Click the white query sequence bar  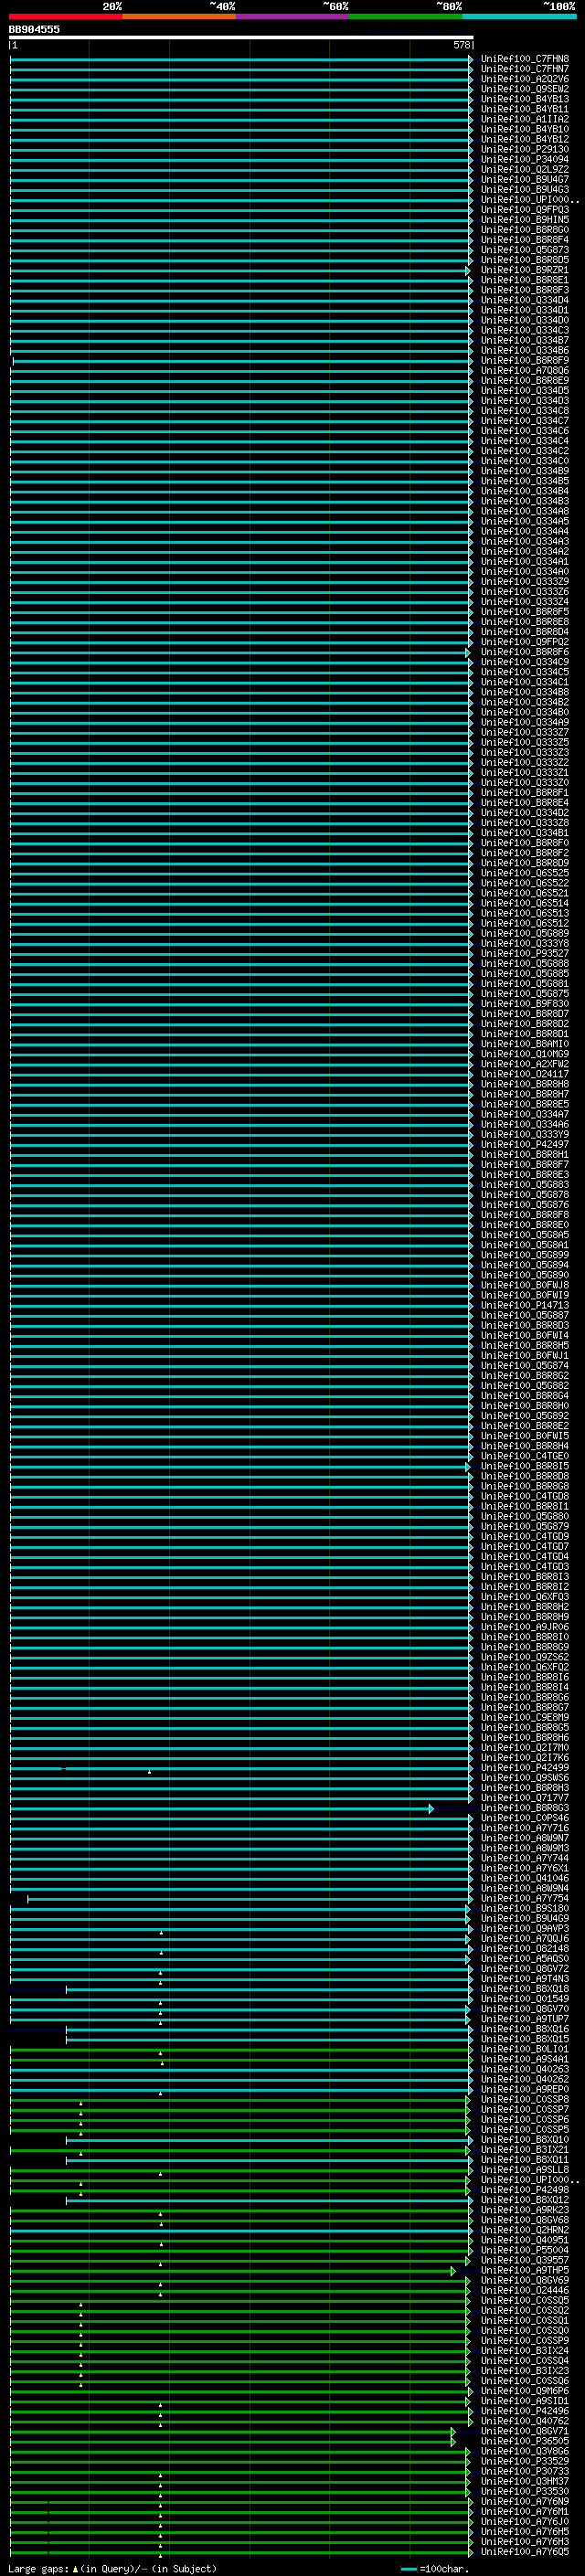(x=241, y=37)
